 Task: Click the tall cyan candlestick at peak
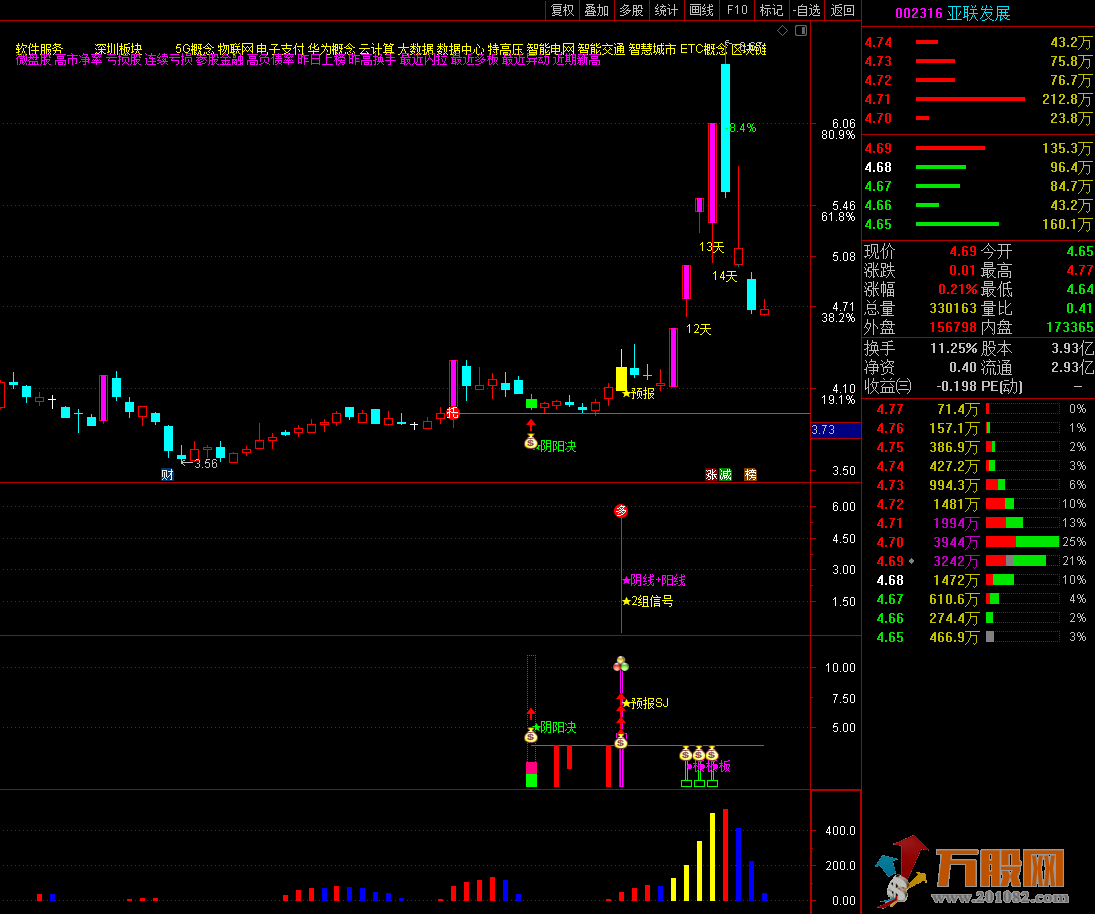726,128
